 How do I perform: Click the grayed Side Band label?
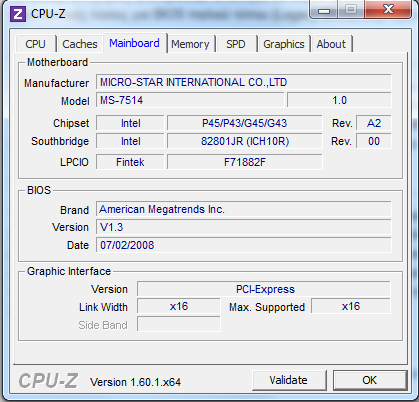click(103, 325)
